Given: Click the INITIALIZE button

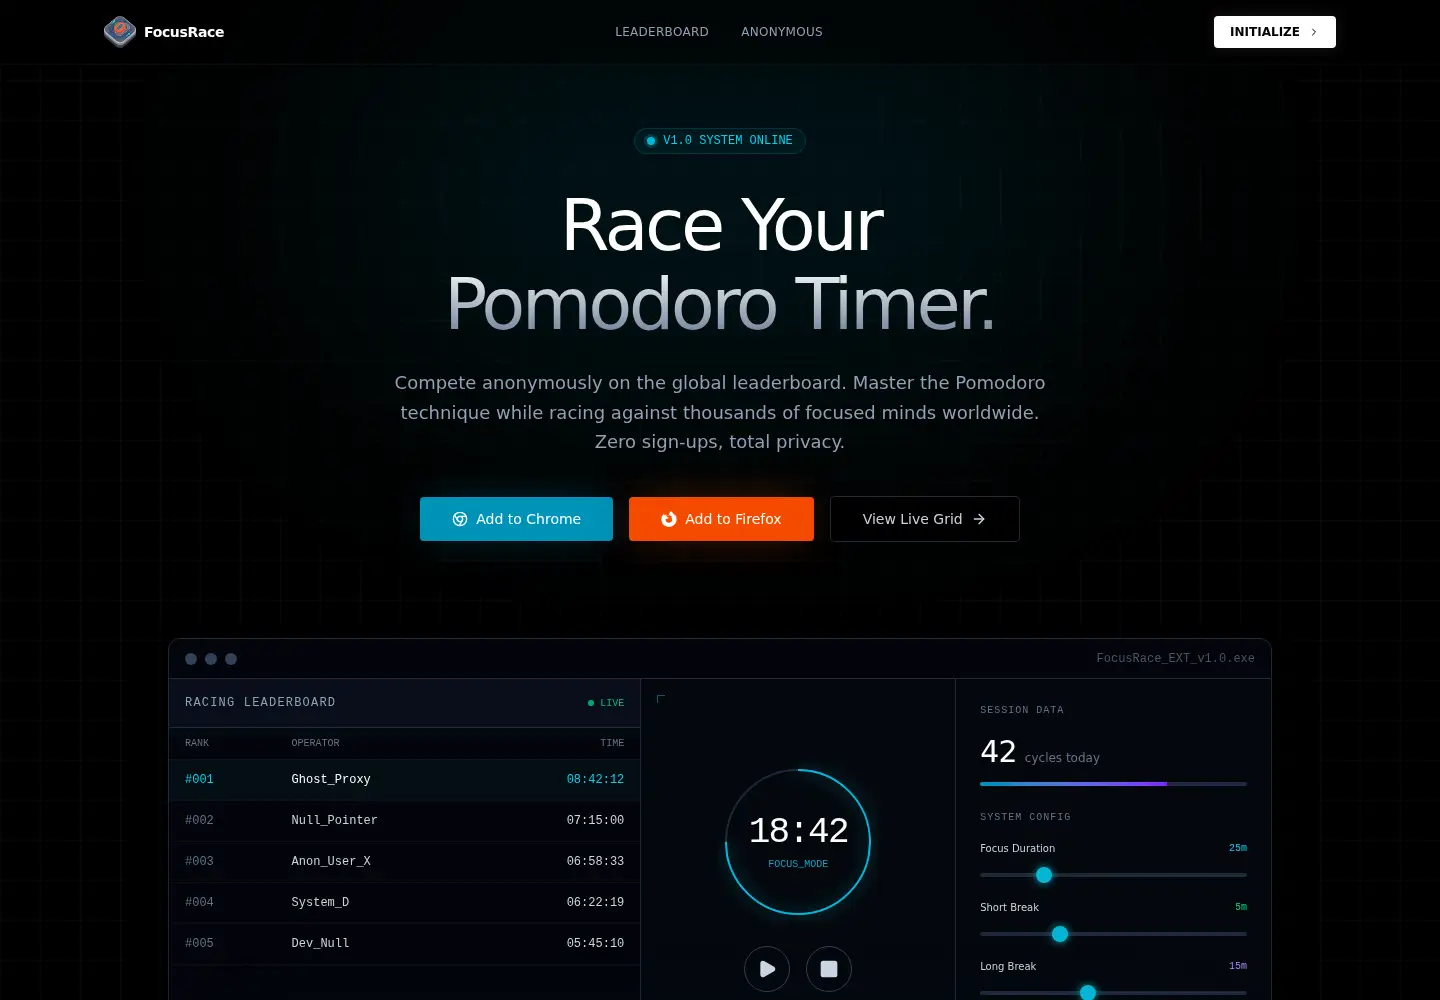Looking at the screenshot, I should (x=1274, y=32).
